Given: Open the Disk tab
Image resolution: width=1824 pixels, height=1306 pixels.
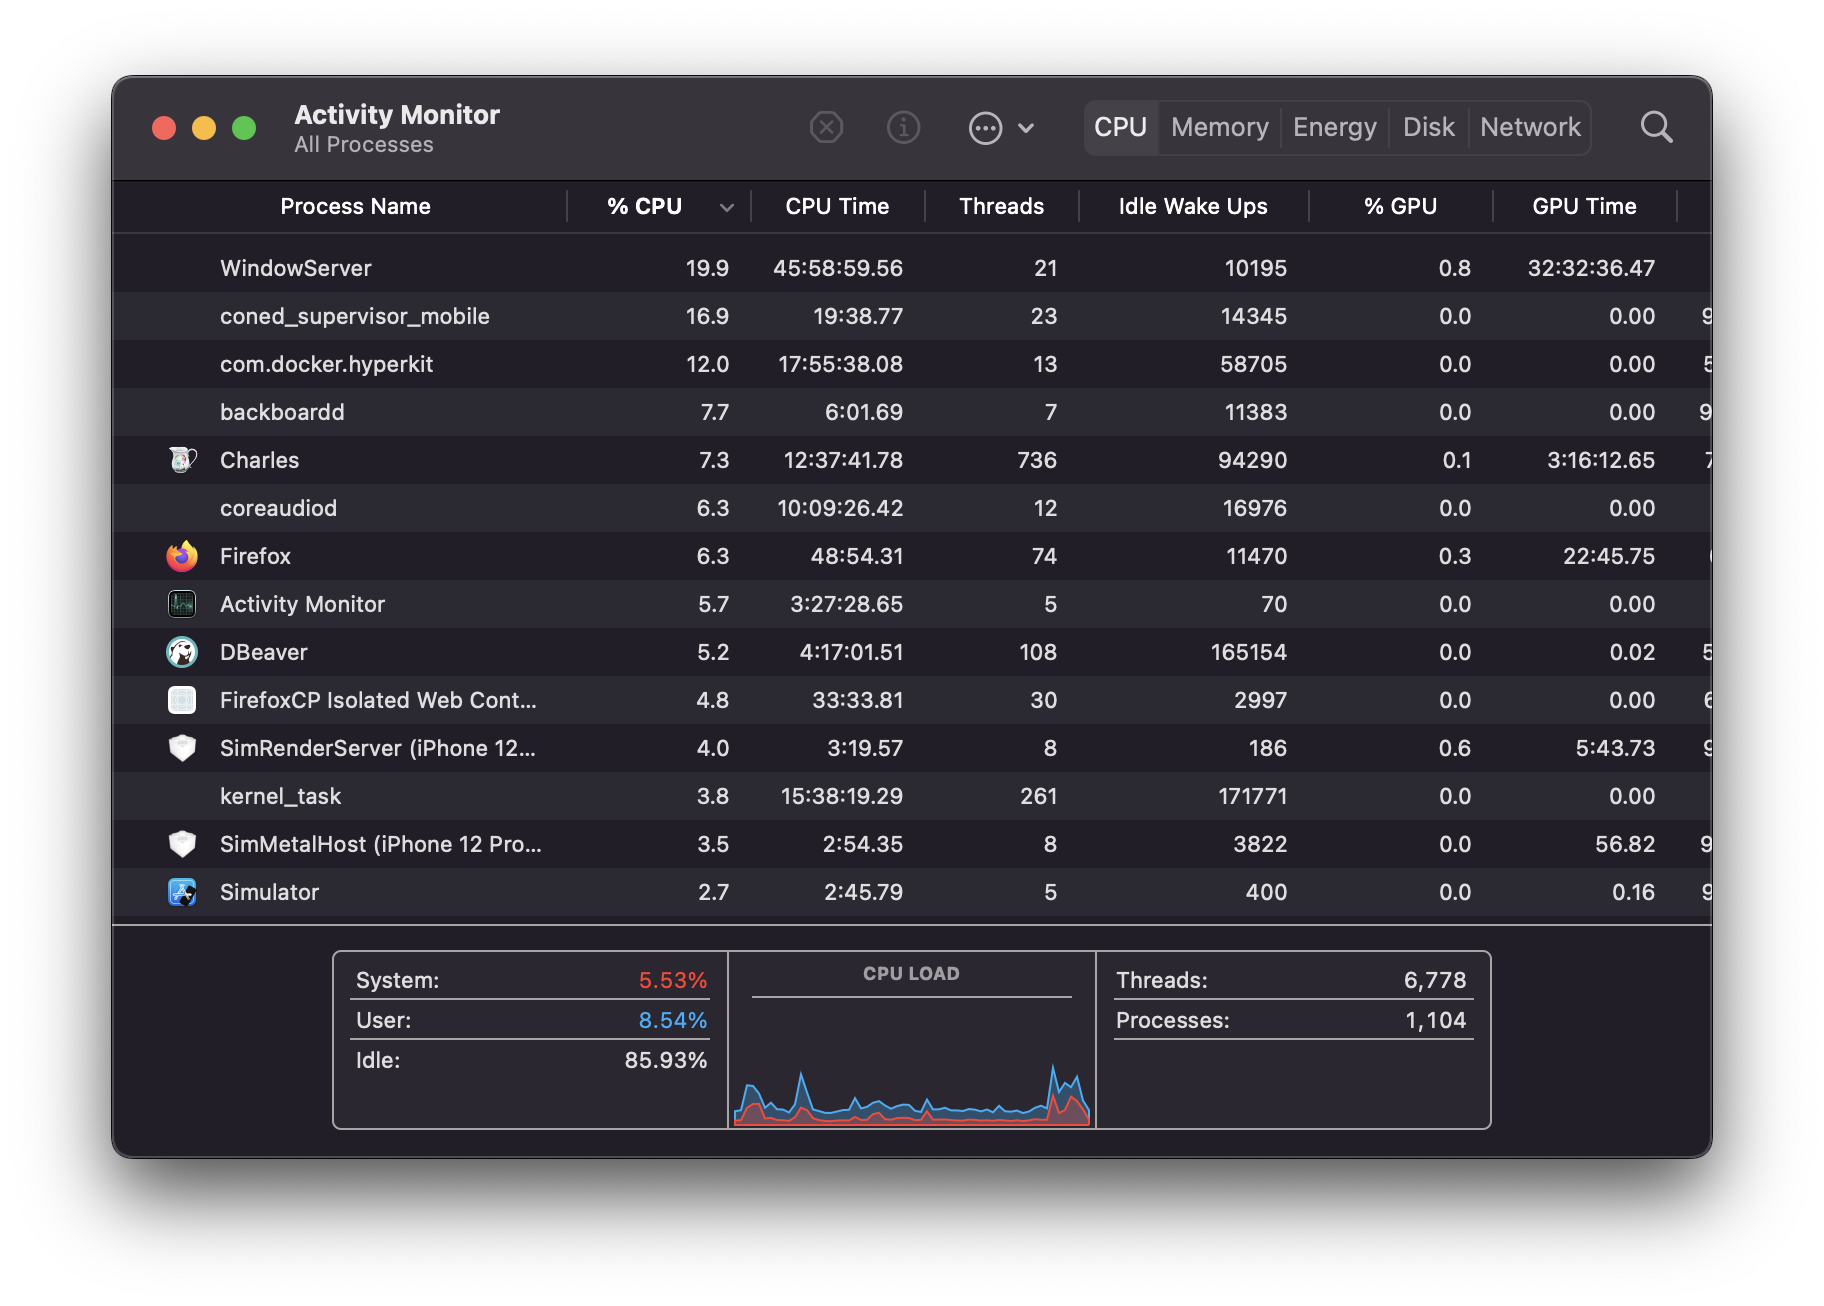Looking at the screenshot, I should click(x=1428, y=128).
